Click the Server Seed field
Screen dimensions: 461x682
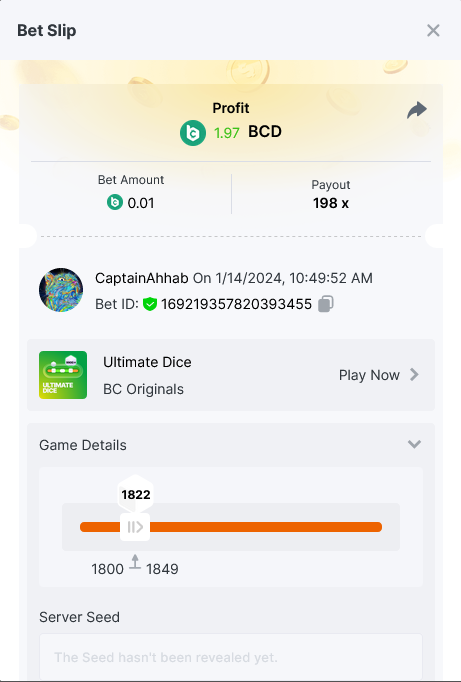coord(231,657)
